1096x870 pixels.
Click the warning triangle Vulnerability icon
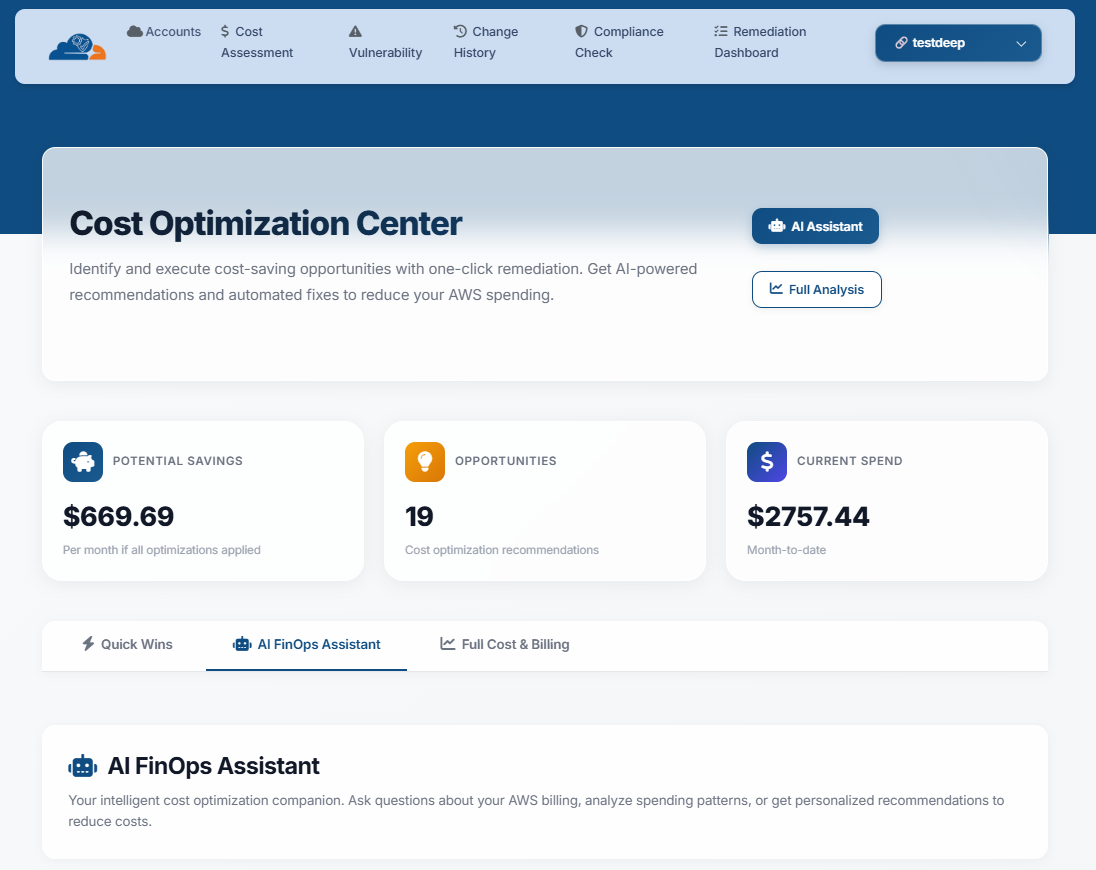click(355, 31)
